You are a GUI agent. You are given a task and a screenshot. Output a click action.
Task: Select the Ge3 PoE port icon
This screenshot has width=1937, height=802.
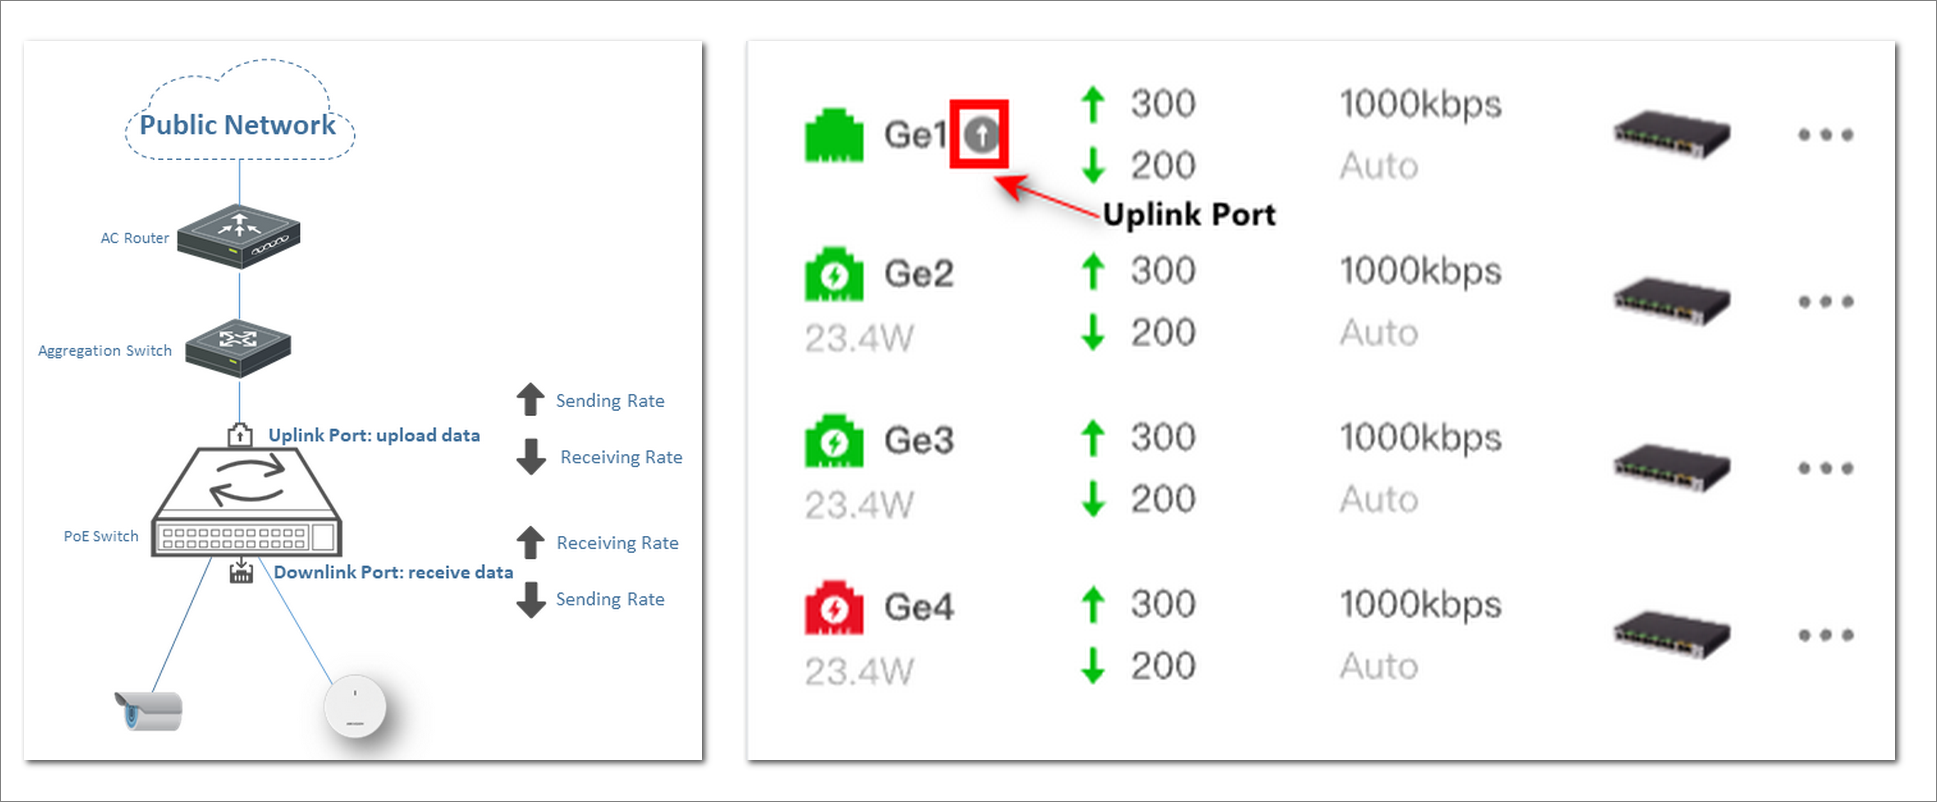[834, 441]
